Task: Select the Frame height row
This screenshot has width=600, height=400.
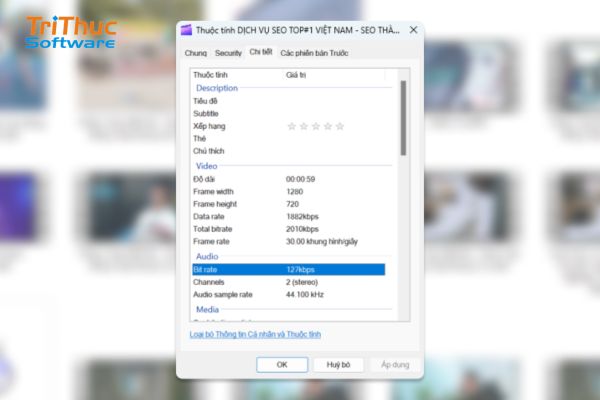Action: (x=289, y=204)
